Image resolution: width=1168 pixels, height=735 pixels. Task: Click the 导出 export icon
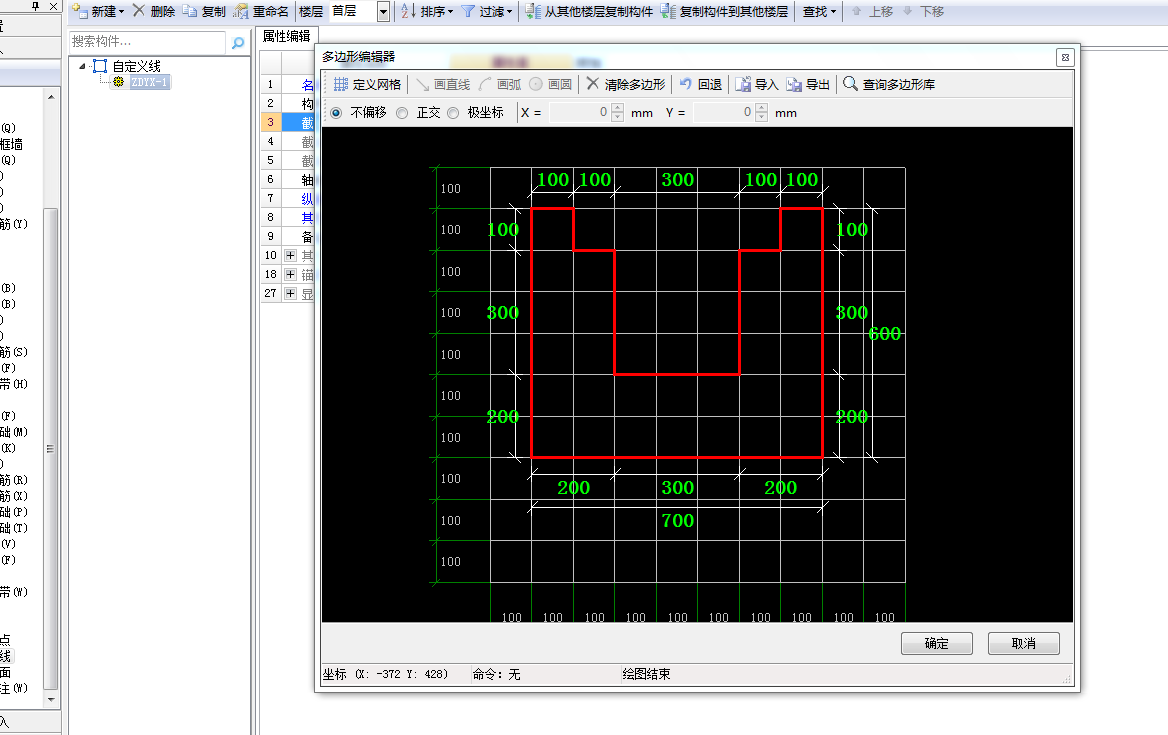(794, 84)
